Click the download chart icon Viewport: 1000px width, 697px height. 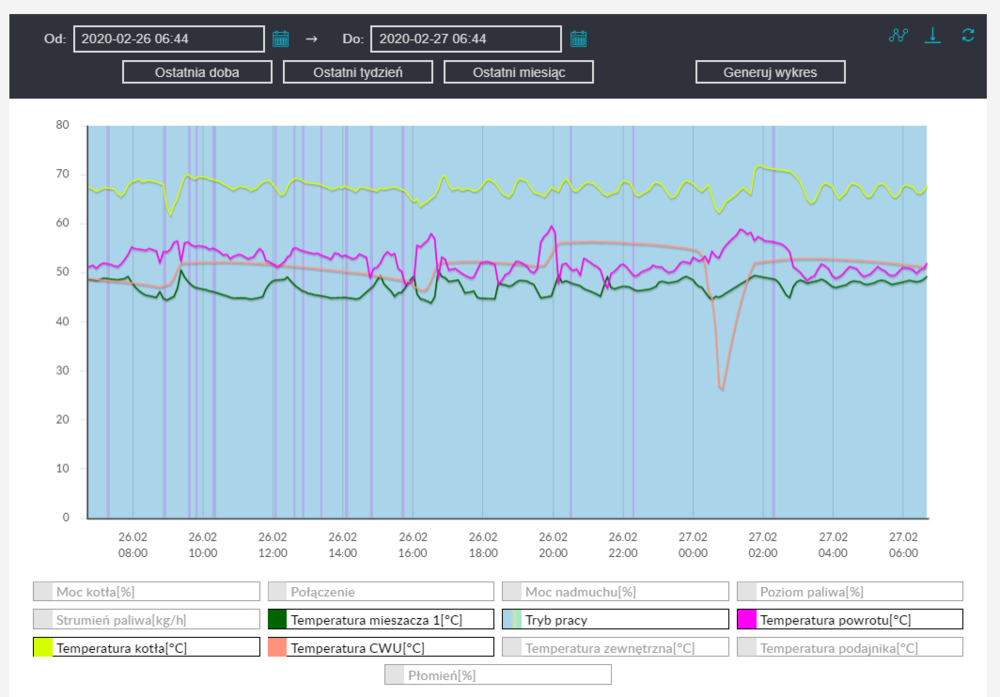[x=932, y=35]
